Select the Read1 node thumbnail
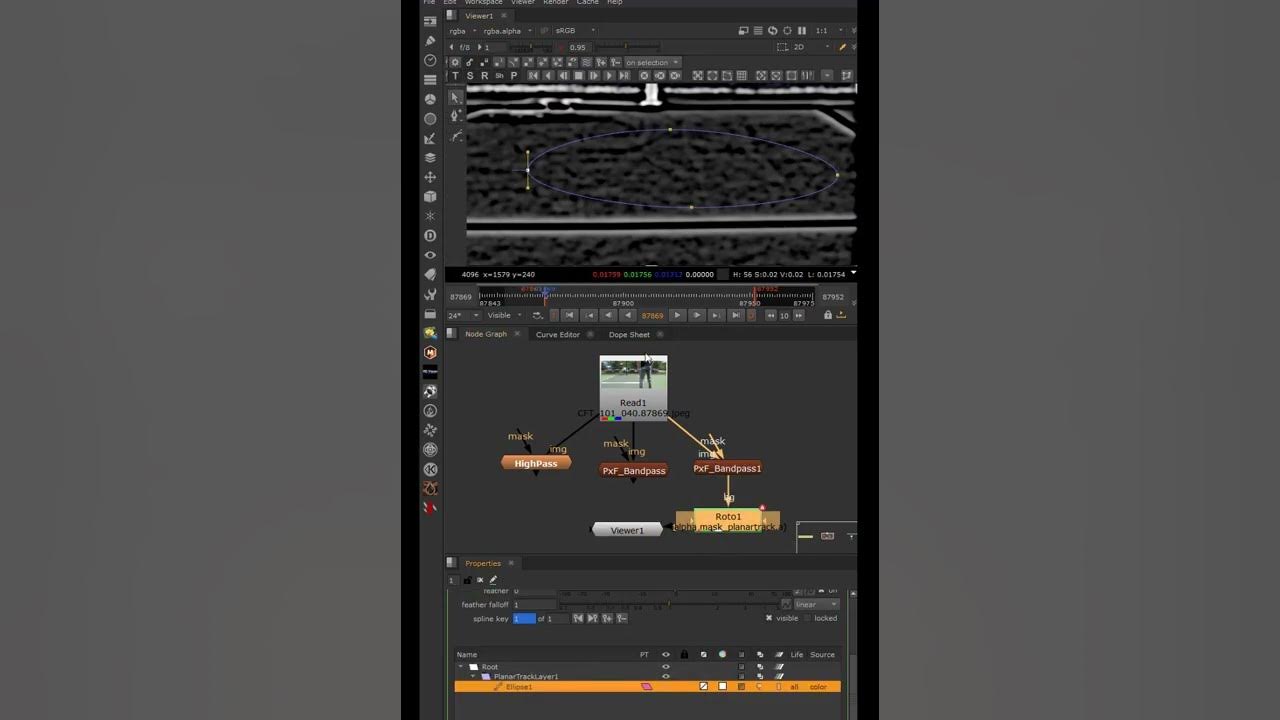This screenshot has height=720, width=1280. click(633, 377)
